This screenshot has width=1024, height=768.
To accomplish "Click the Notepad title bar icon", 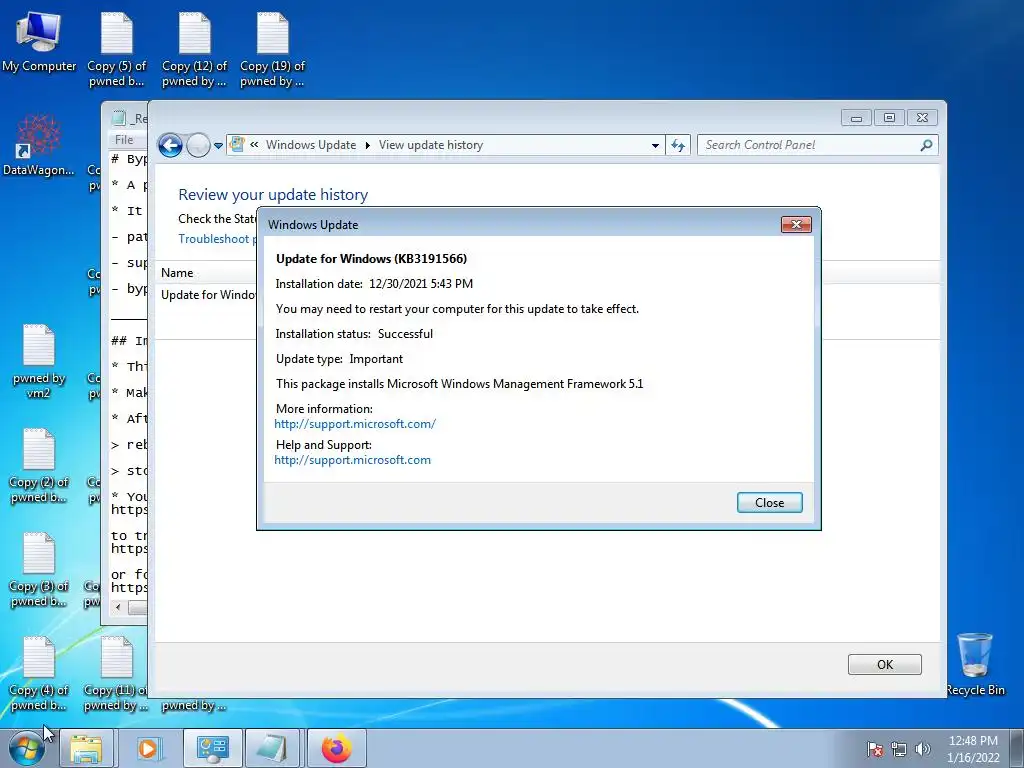I will [x=118, y=118].
